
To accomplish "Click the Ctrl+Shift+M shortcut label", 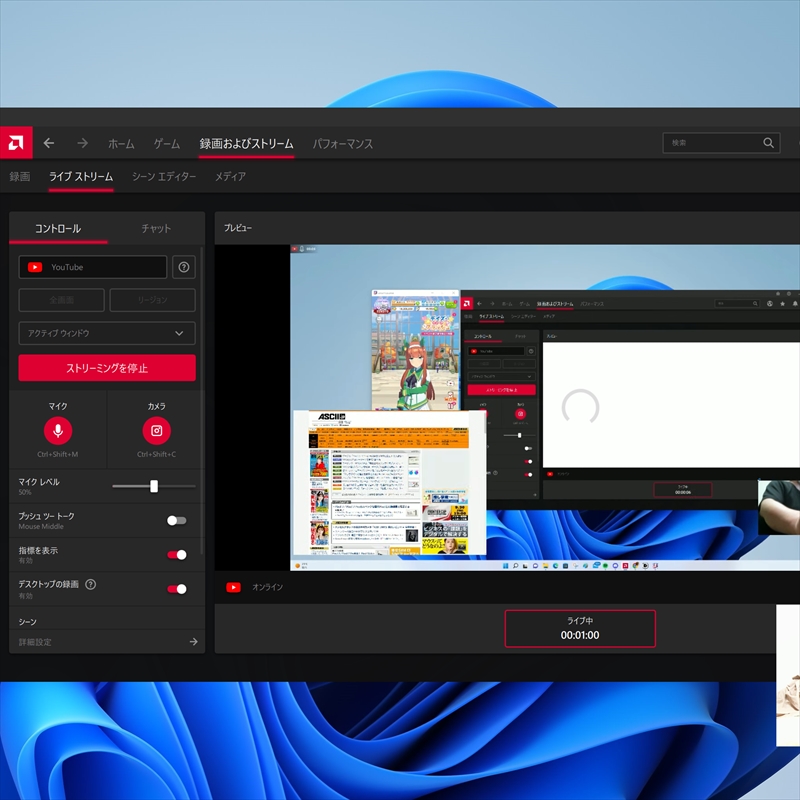I will coord(58,454).
